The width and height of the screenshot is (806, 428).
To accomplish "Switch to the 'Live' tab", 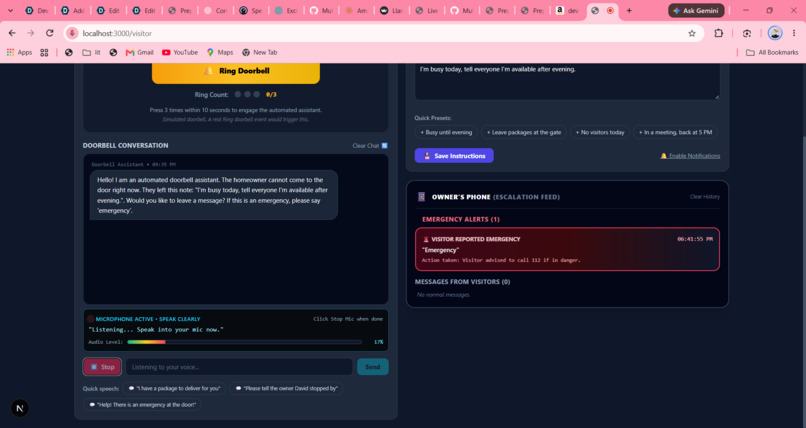I will click(x=427, y=10).
